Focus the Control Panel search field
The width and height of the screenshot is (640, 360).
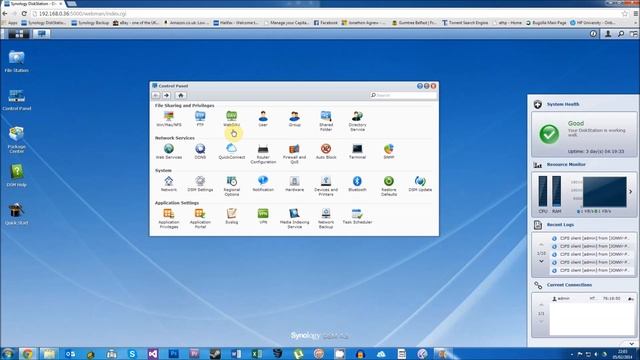pos(403,95)
